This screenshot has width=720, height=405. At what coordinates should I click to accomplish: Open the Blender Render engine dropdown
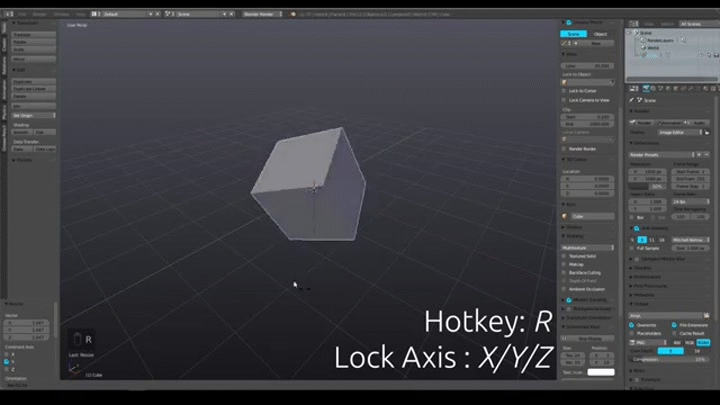pos(263,14)
